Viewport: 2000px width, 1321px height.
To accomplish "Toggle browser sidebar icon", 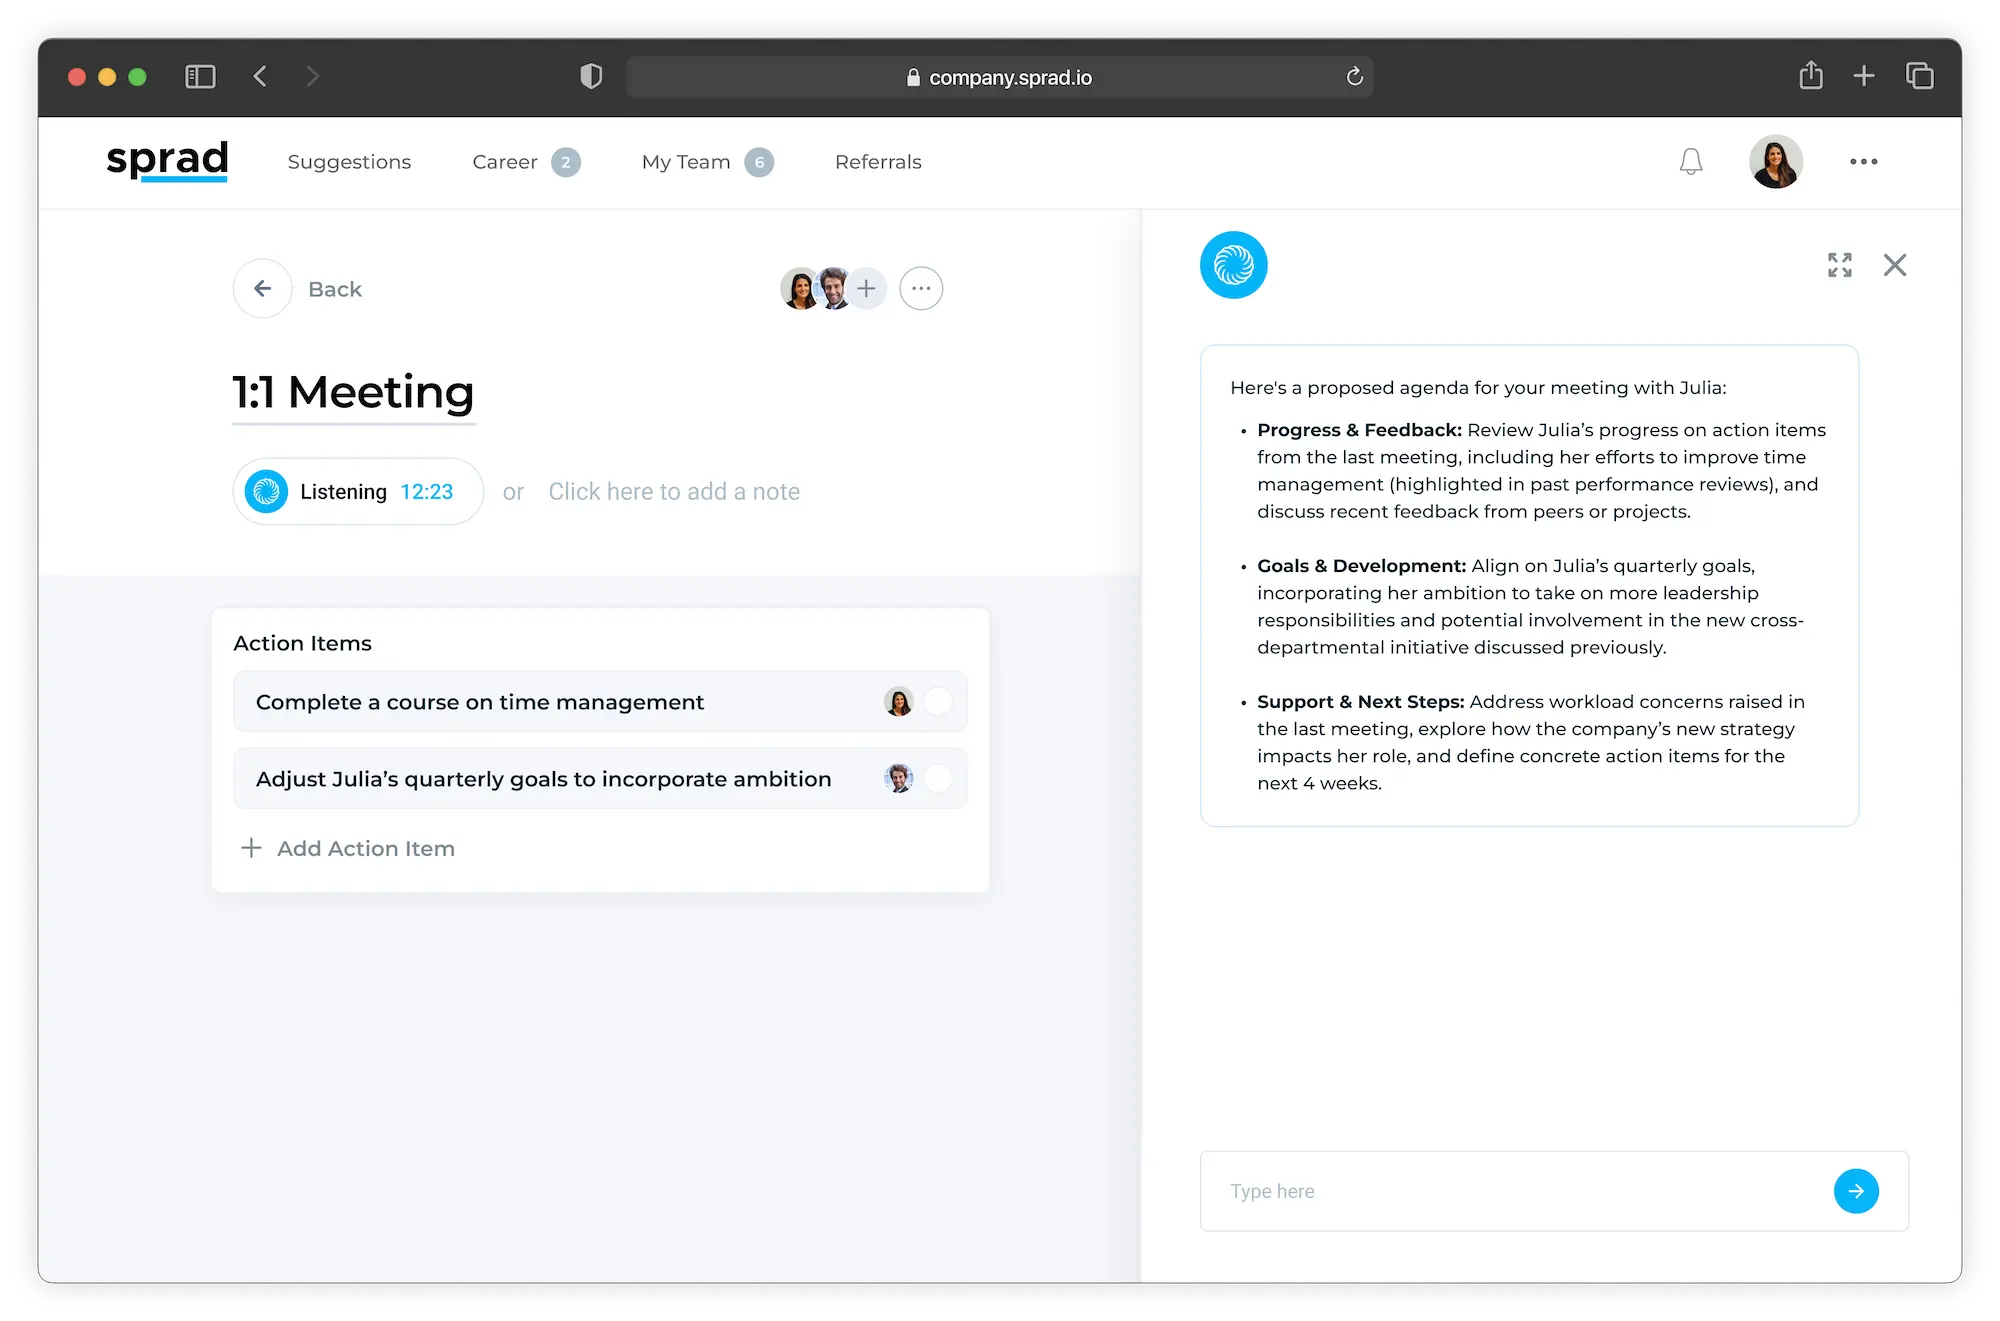I will tap(200, 77).
